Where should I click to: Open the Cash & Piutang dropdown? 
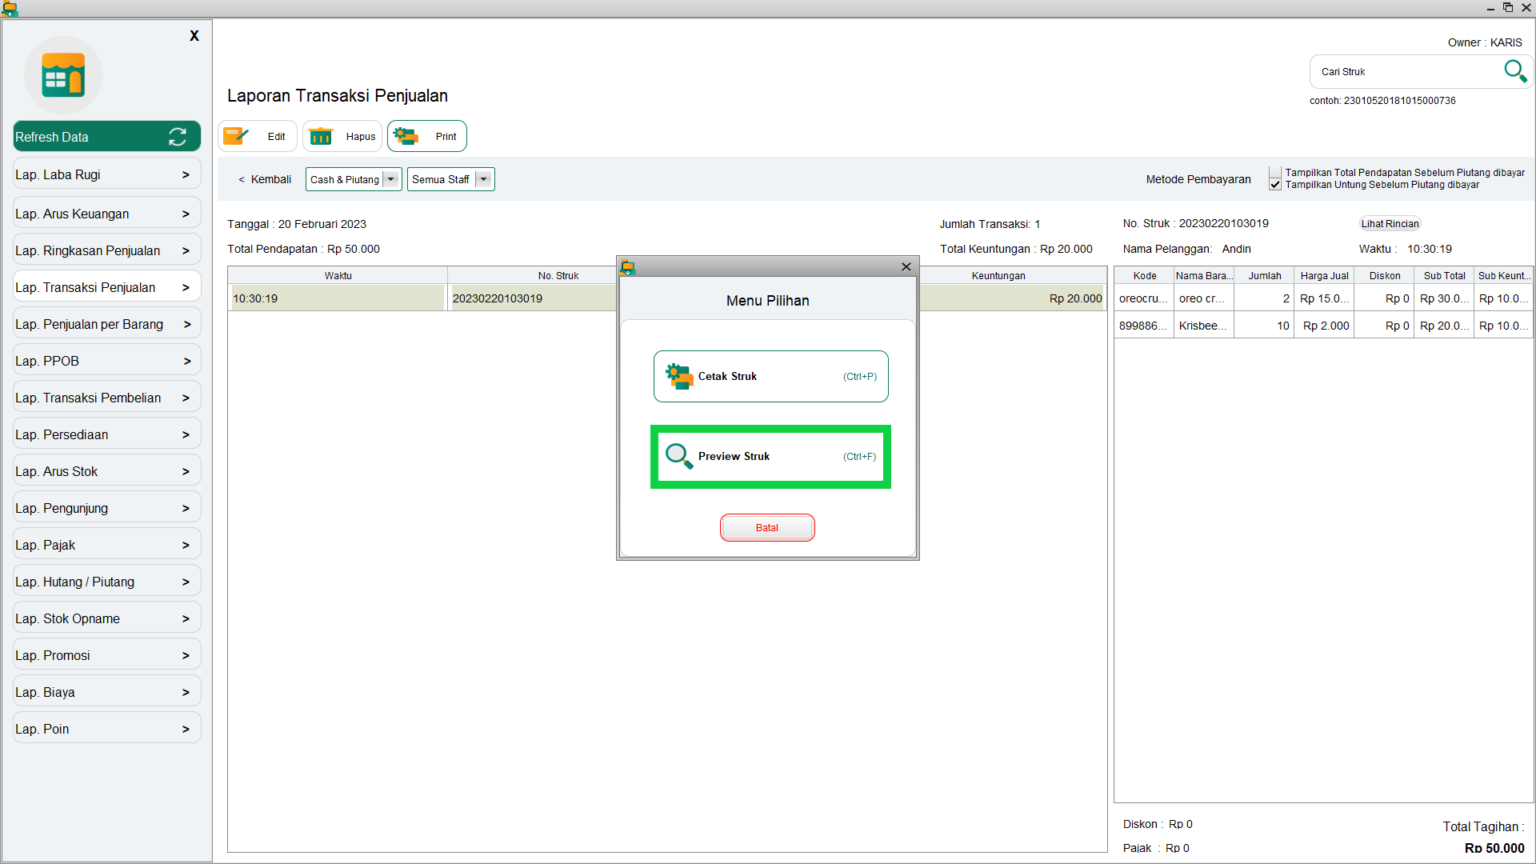click(391, 180)
